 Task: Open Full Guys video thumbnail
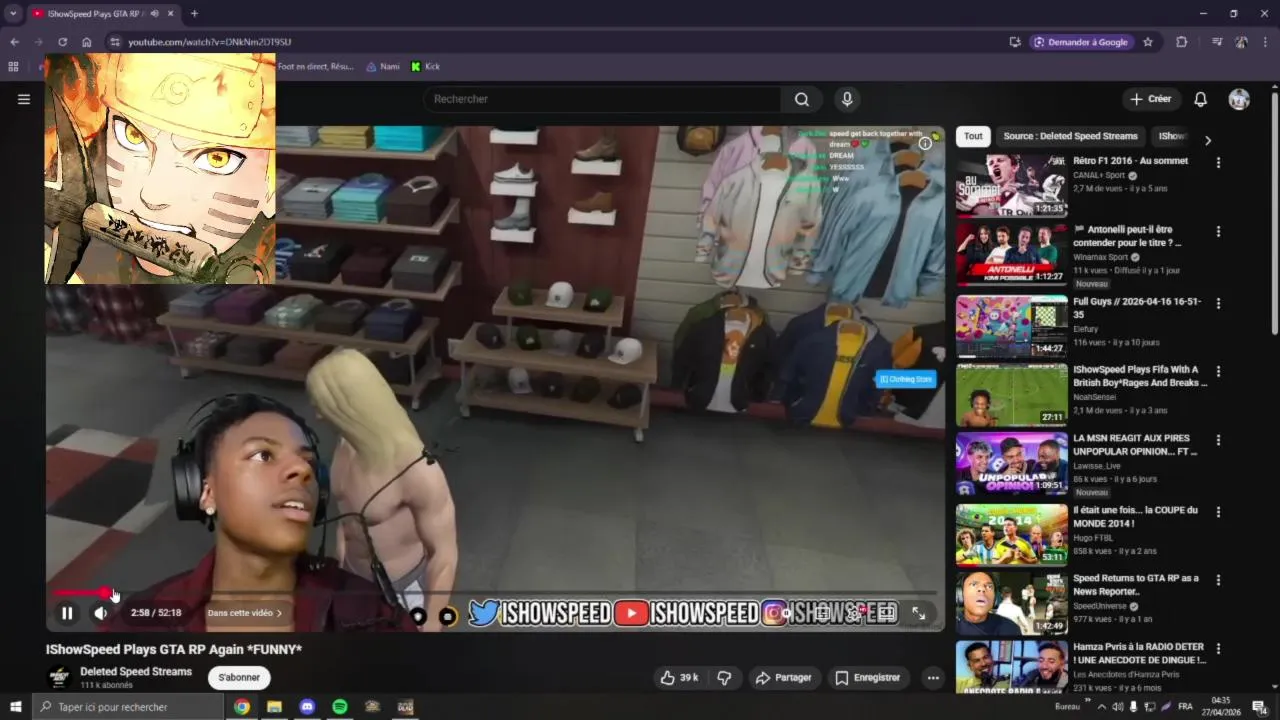tap(1011, 326)
